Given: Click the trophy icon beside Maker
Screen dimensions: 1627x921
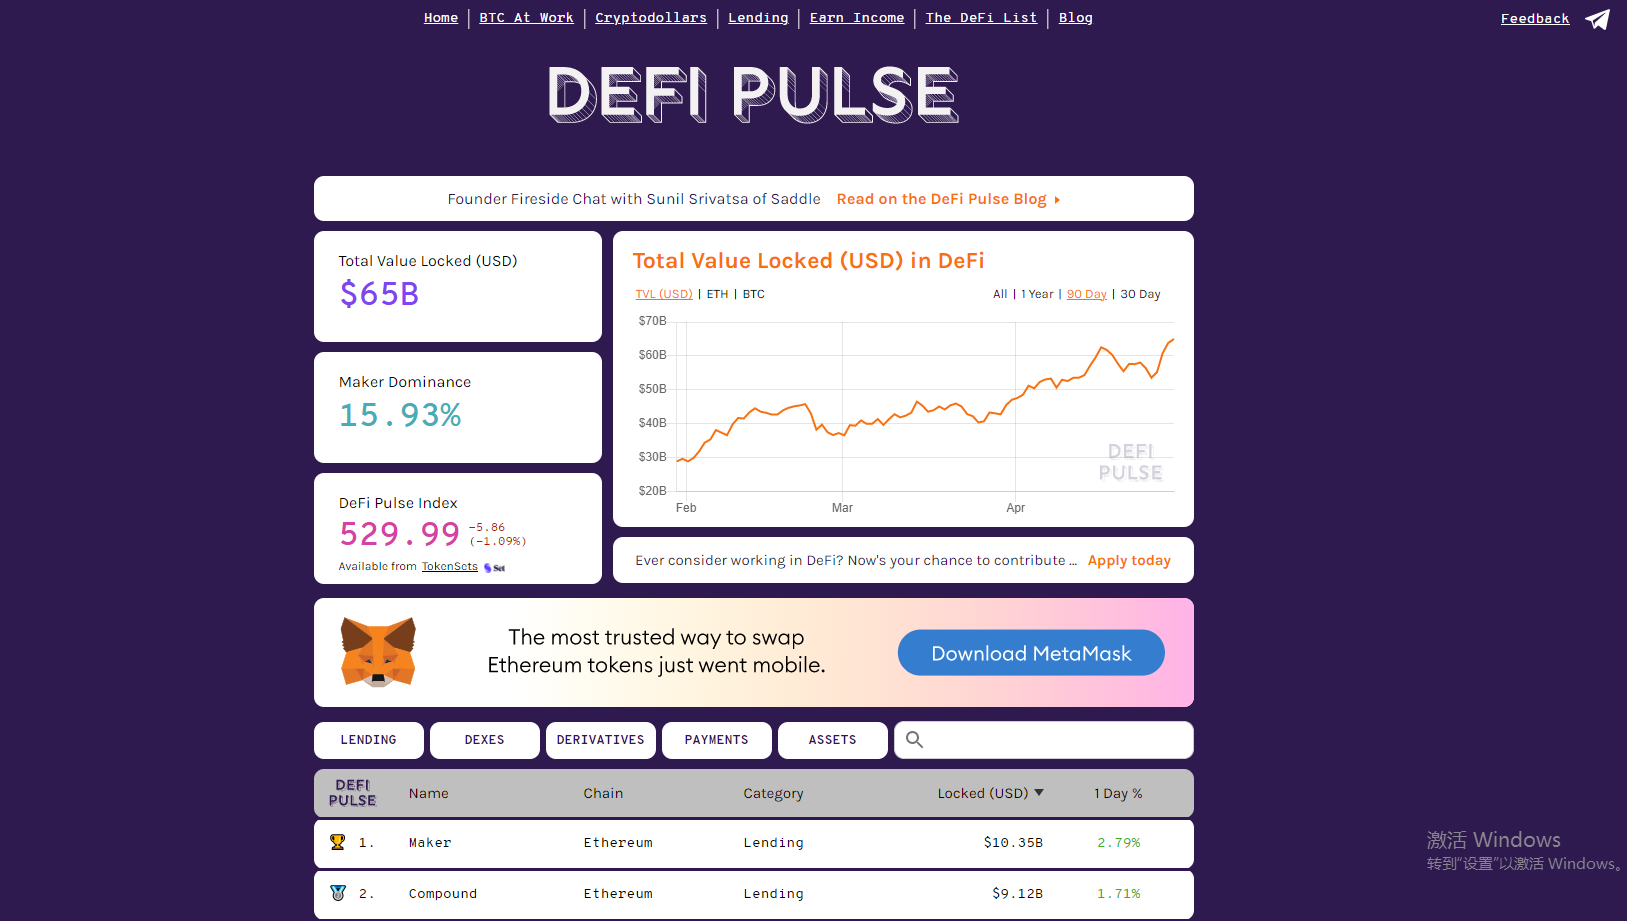Looking at the screenshot, I should [338, 842].
